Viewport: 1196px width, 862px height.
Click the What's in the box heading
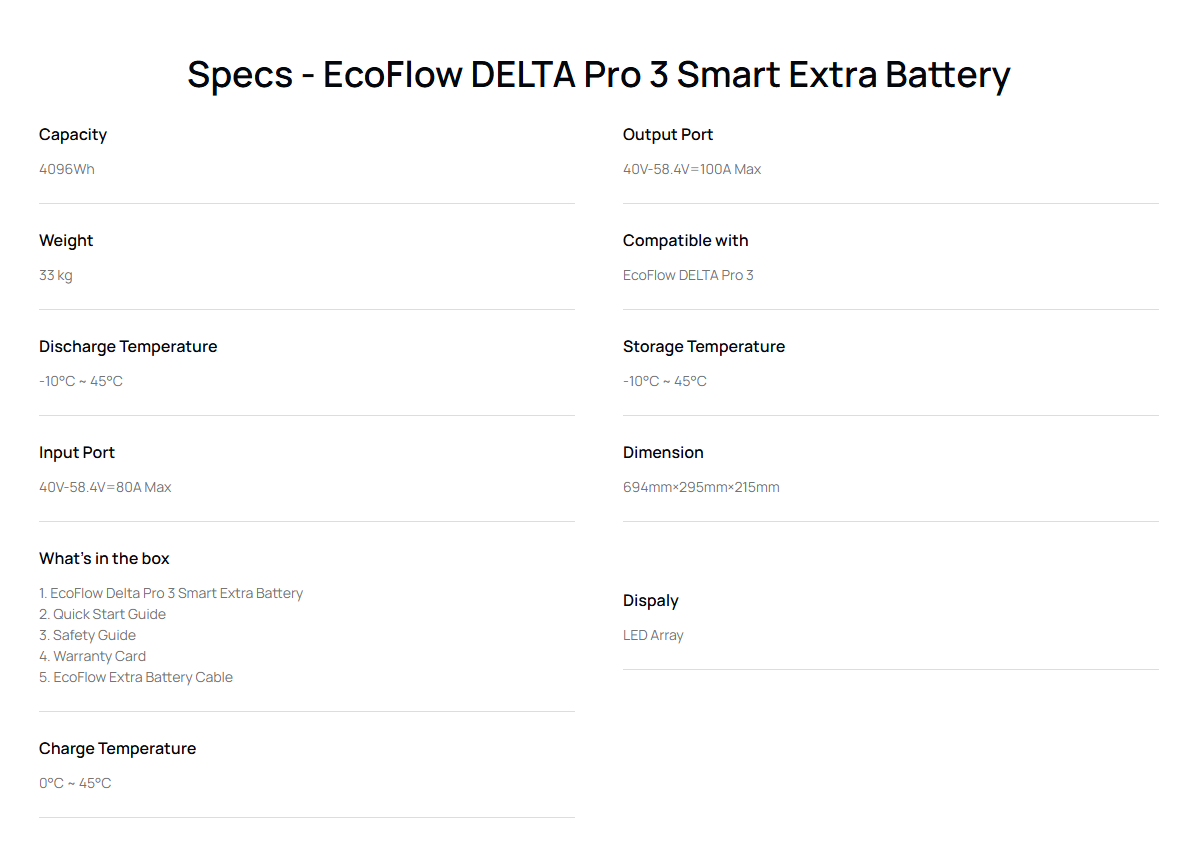(104, 559)
